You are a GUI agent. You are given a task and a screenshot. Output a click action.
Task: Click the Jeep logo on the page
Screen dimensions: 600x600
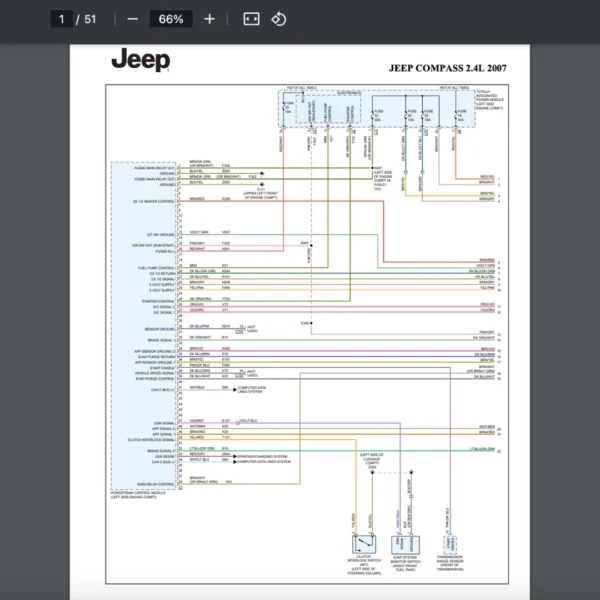click(x=140, y=60)
